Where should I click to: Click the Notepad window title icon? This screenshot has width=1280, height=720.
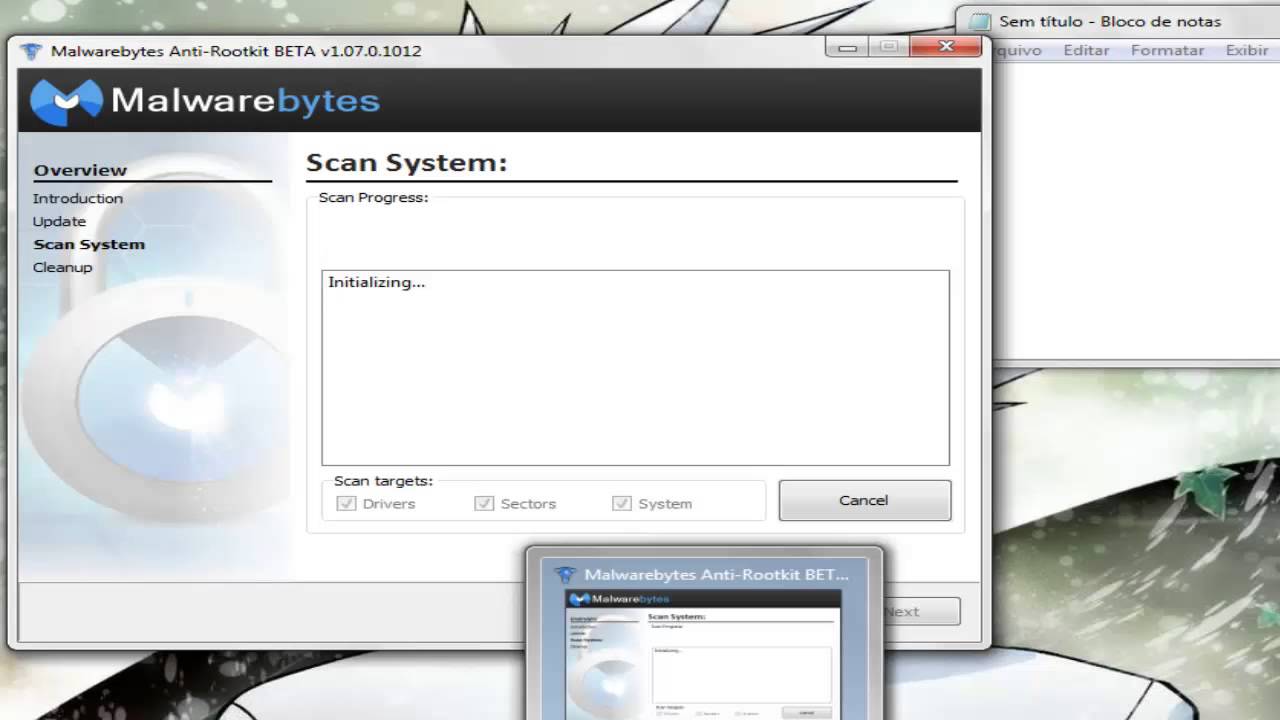pyautogui.click(x=980, y=22)
